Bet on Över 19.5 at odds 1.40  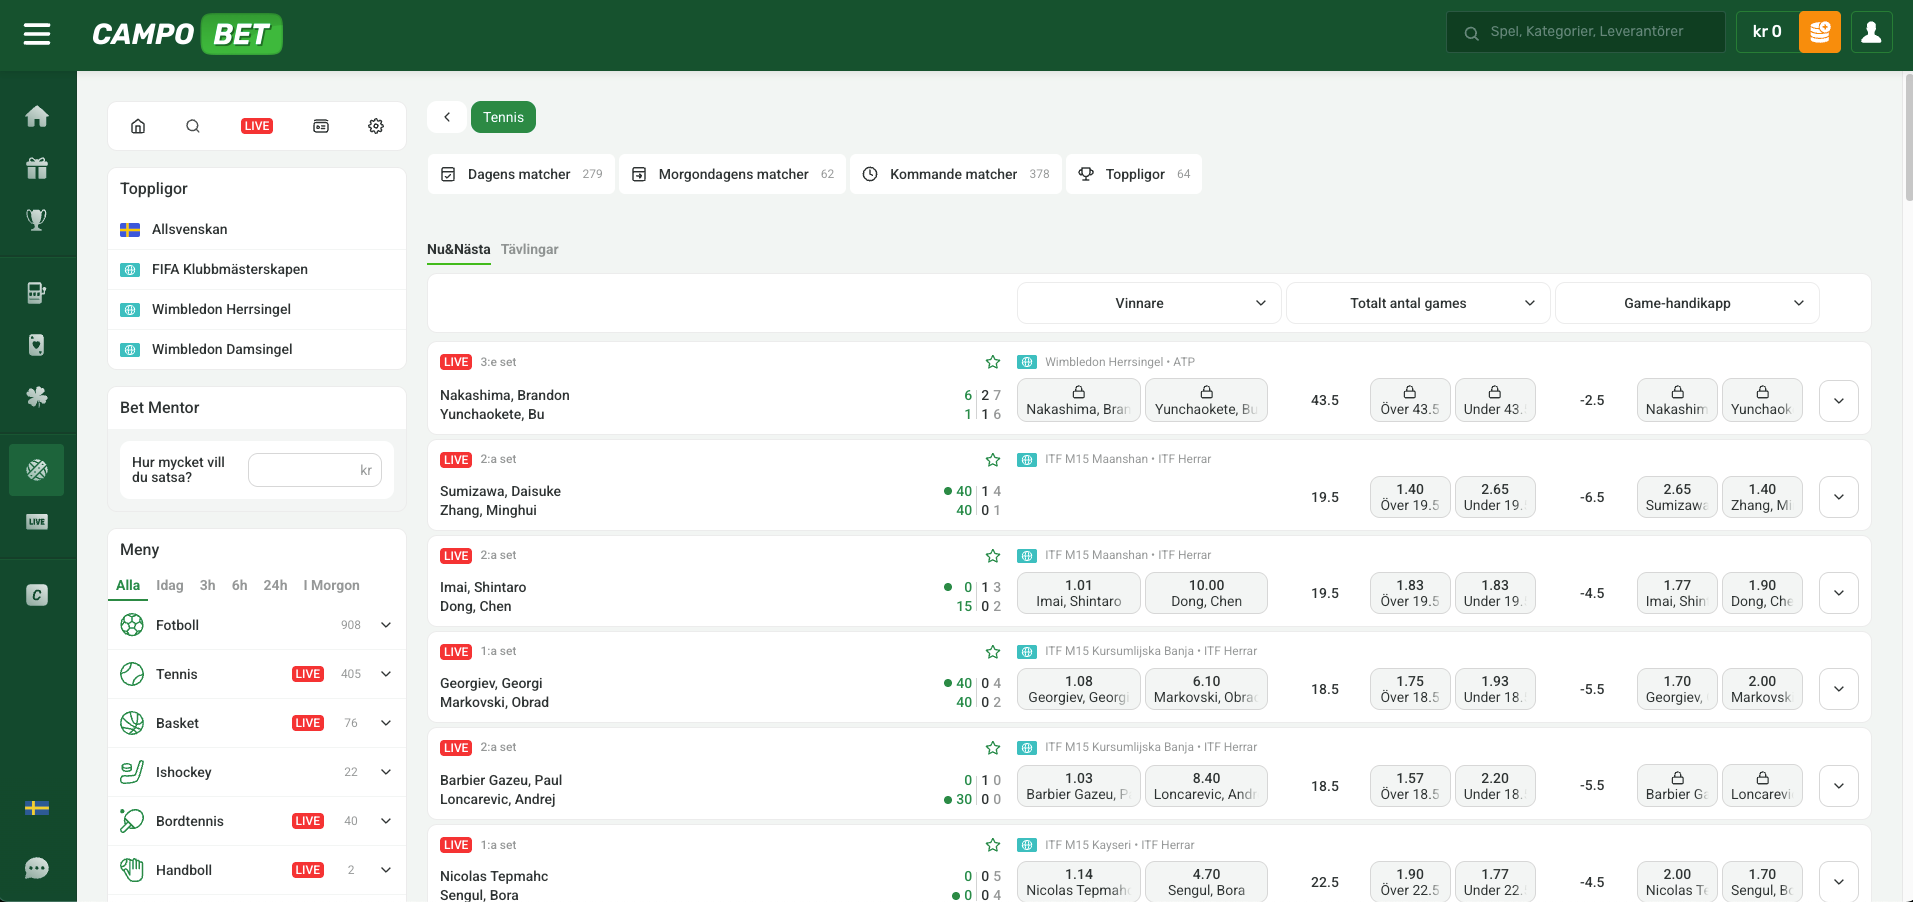(x=1409, y=497)
